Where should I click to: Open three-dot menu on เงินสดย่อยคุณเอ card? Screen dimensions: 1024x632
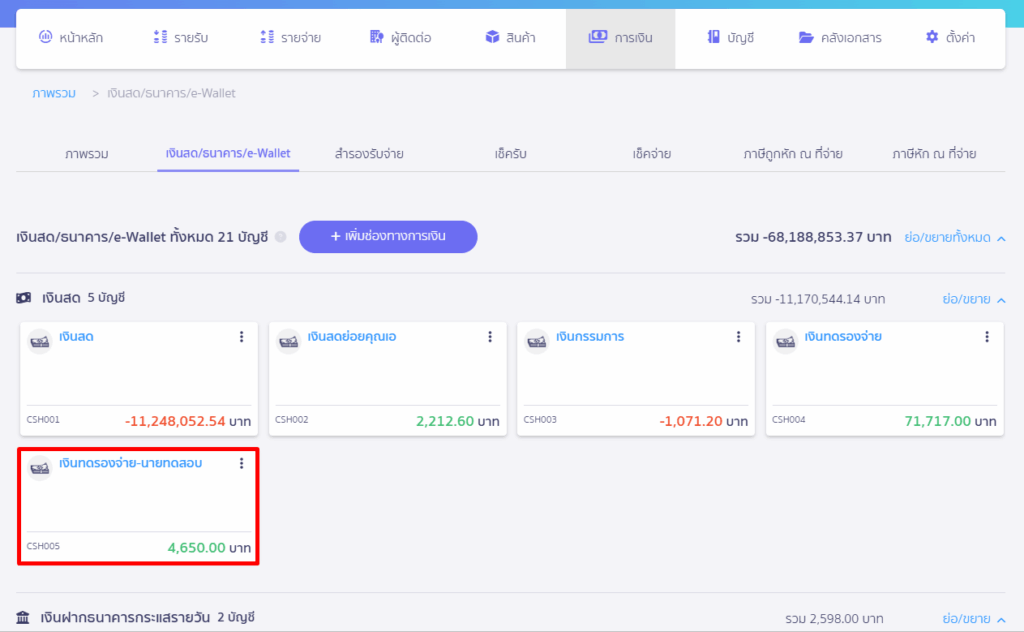[490, 337]
